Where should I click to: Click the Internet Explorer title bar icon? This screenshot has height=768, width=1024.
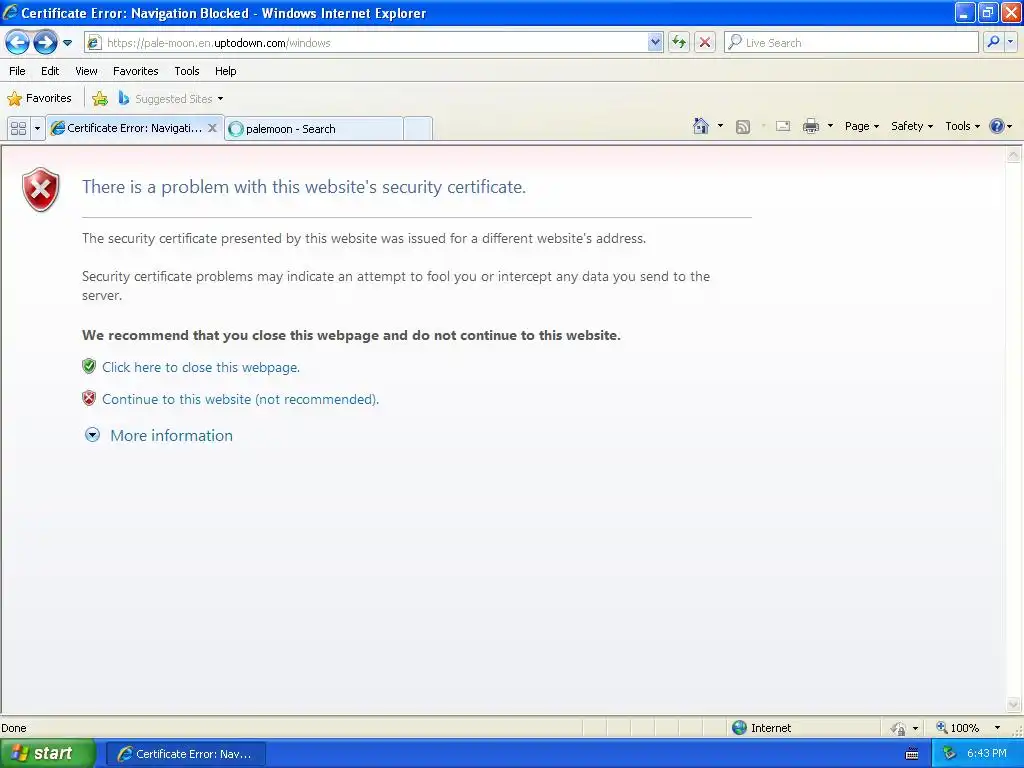click(10, 12)
